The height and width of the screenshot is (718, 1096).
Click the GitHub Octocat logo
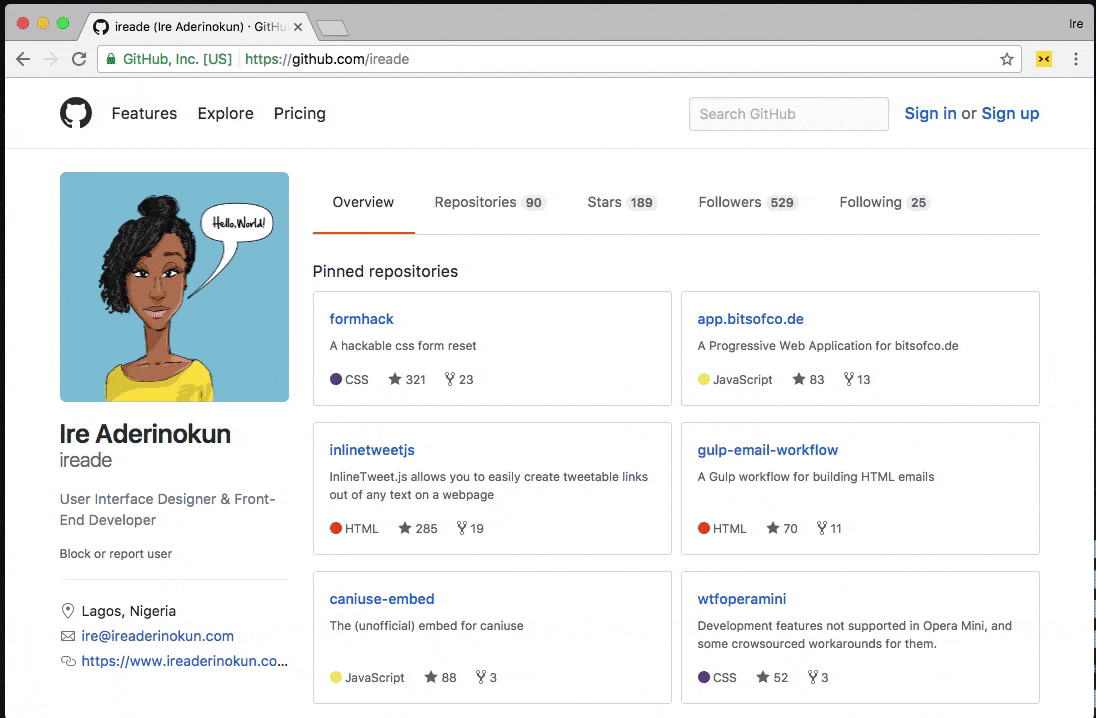coord(76,113)
